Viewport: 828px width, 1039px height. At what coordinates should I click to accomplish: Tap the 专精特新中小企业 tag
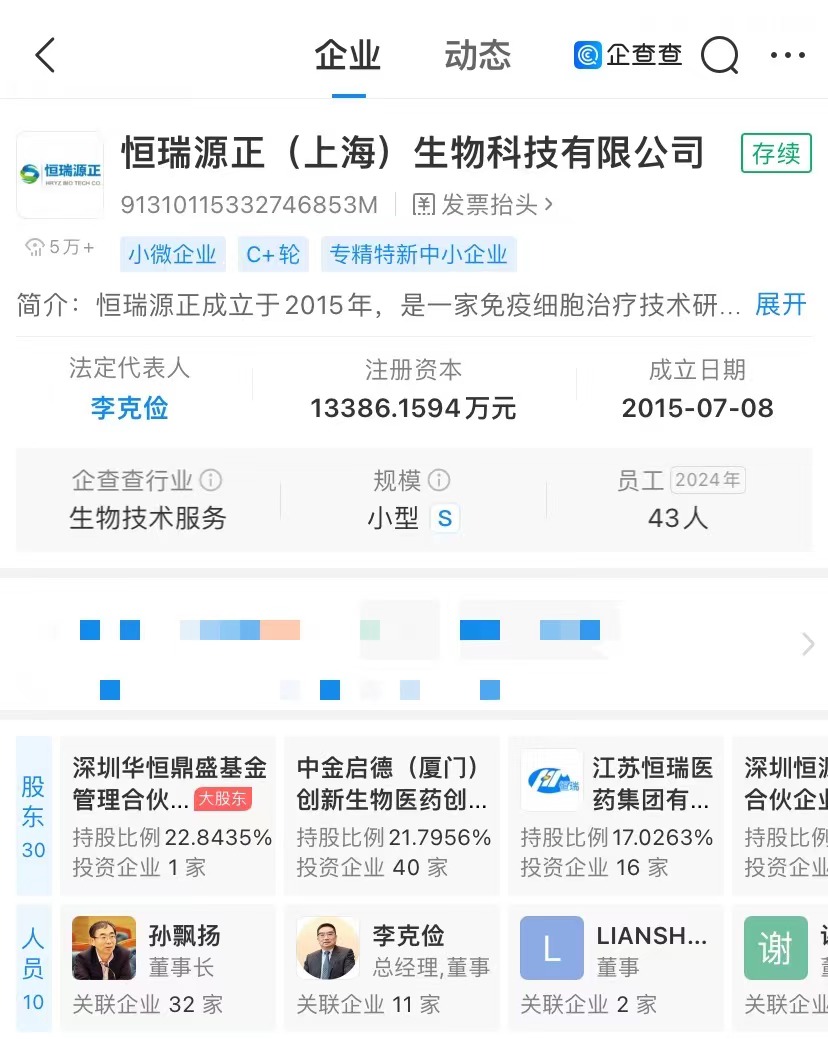(419, 254)
